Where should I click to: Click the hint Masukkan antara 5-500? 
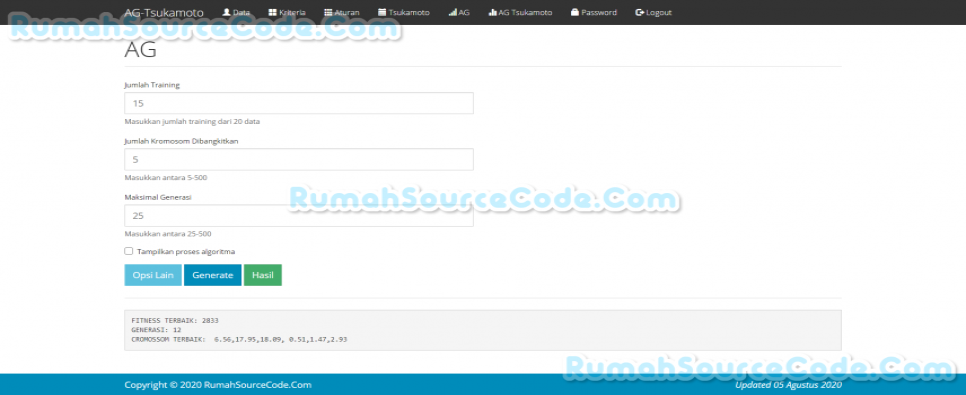point(166,177)
